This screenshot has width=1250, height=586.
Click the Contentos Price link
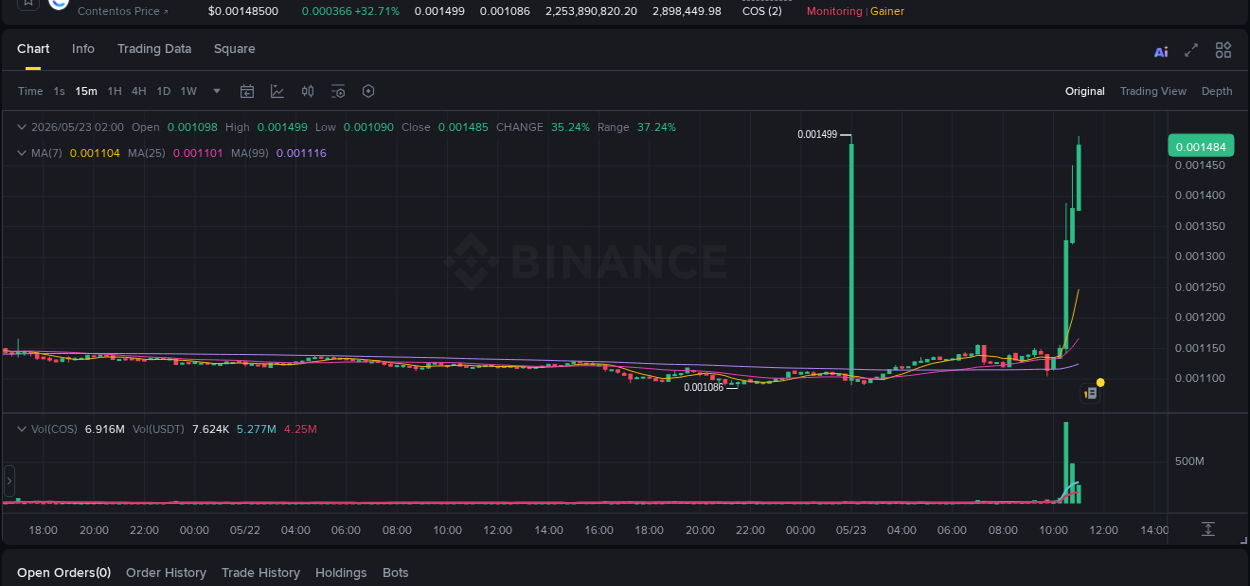(x=123, y=11)
